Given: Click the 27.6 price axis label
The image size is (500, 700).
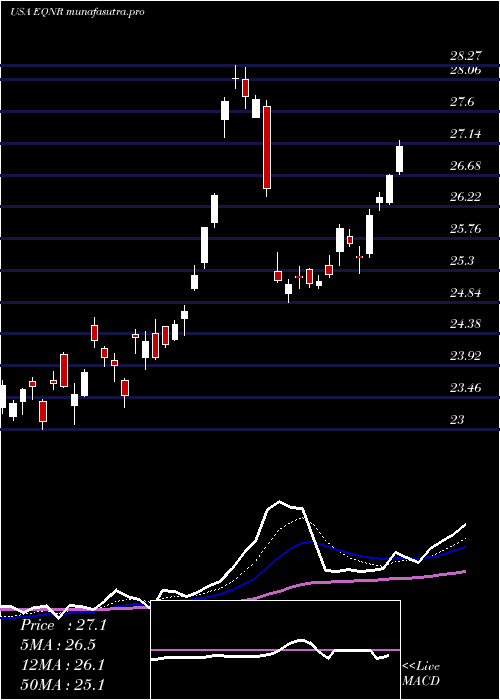Looking at the screenshot, I should click(462, 102).
